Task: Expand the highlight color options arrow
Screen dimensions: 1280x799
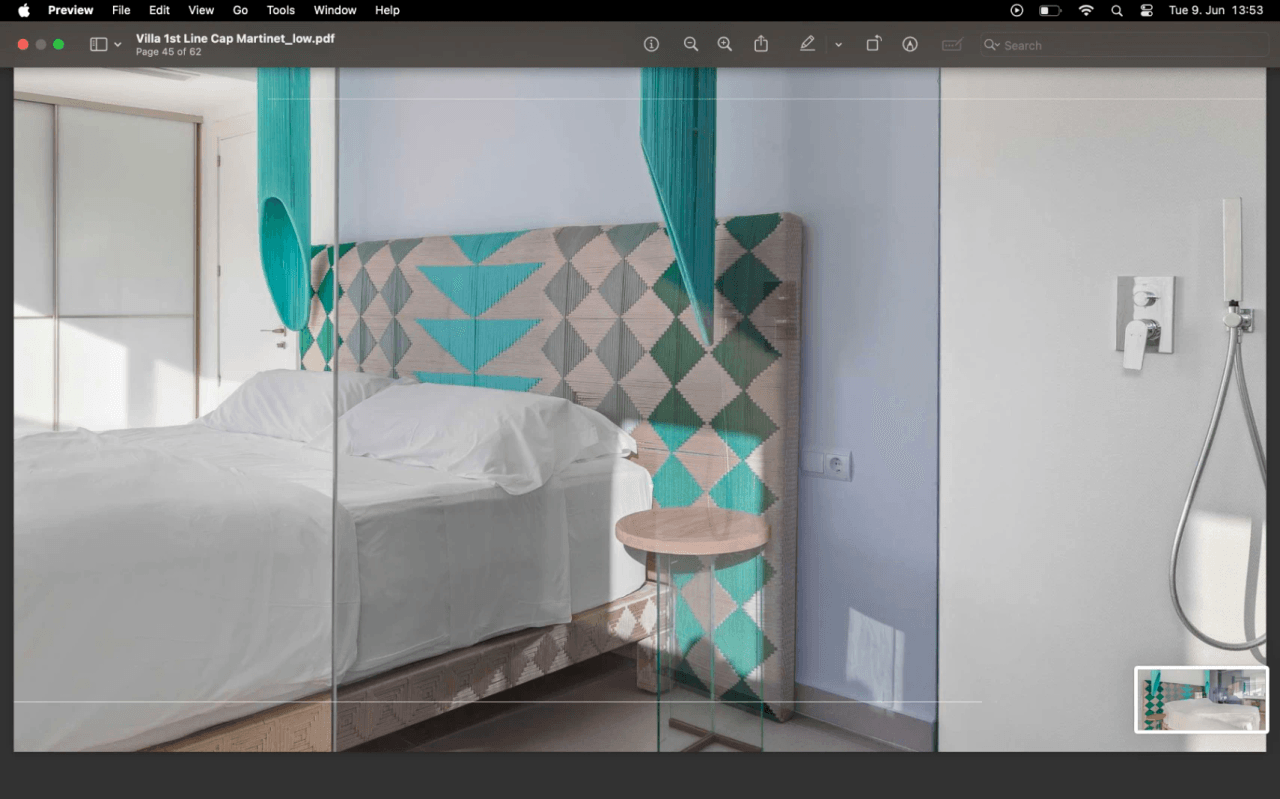Action: (x=838, y=45)
